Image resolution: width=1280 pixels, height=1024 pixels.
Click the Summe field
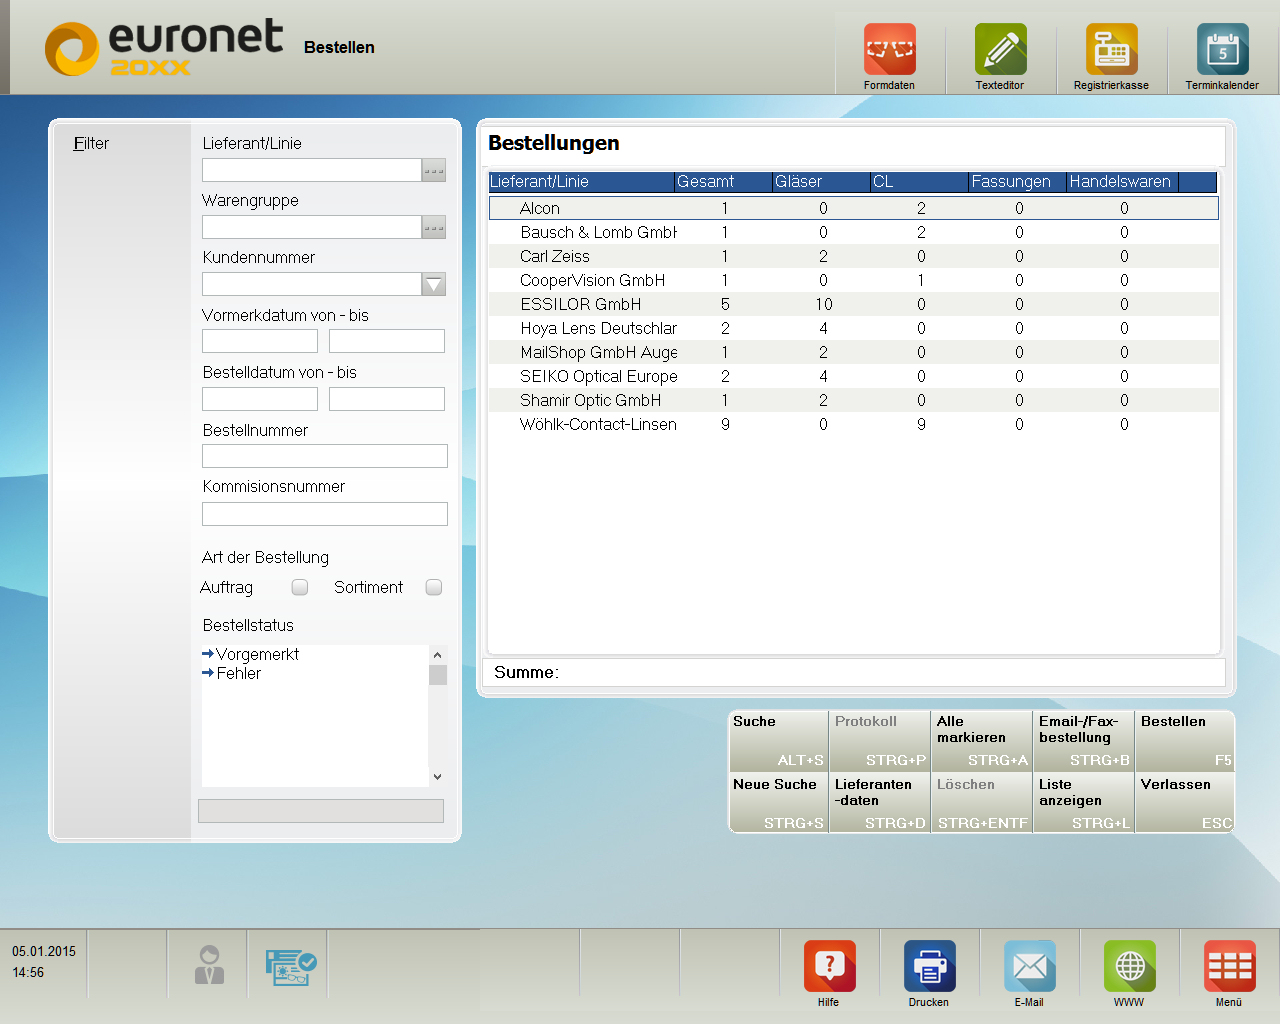[x=854, y=672]
